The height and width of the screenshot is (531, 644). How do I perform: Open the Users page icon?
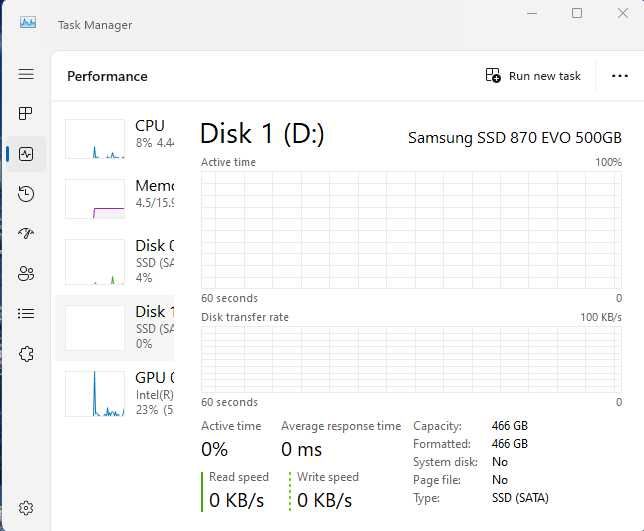(x=26, y=274)
